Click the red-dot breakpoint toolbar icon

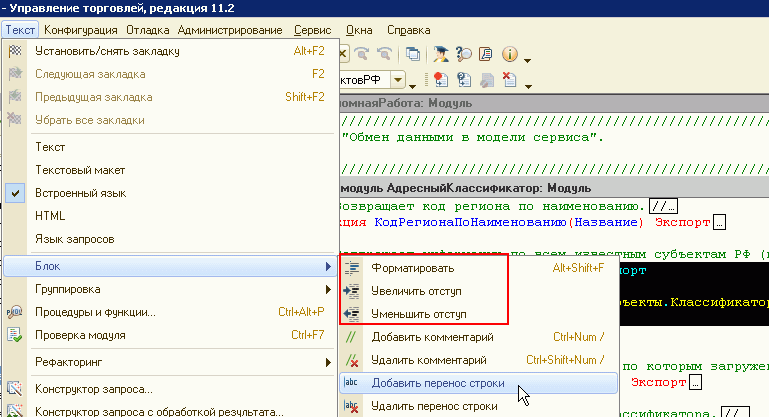click(441, 79)
